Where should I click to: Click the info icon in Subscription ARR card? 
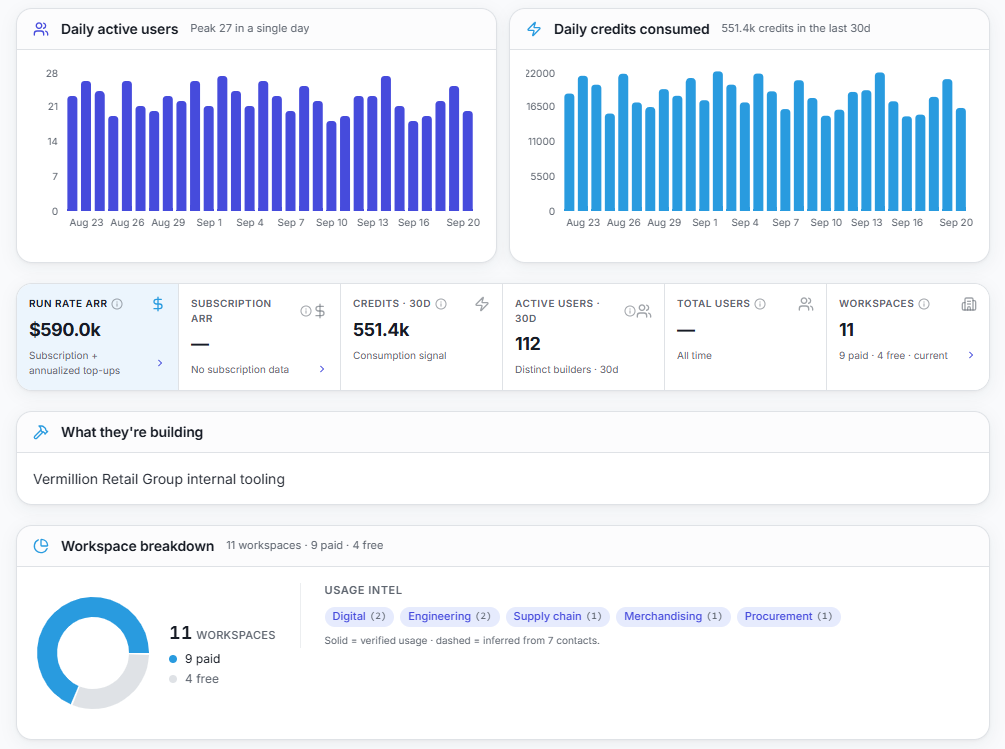pyautogui.click(x=306, y=311)
